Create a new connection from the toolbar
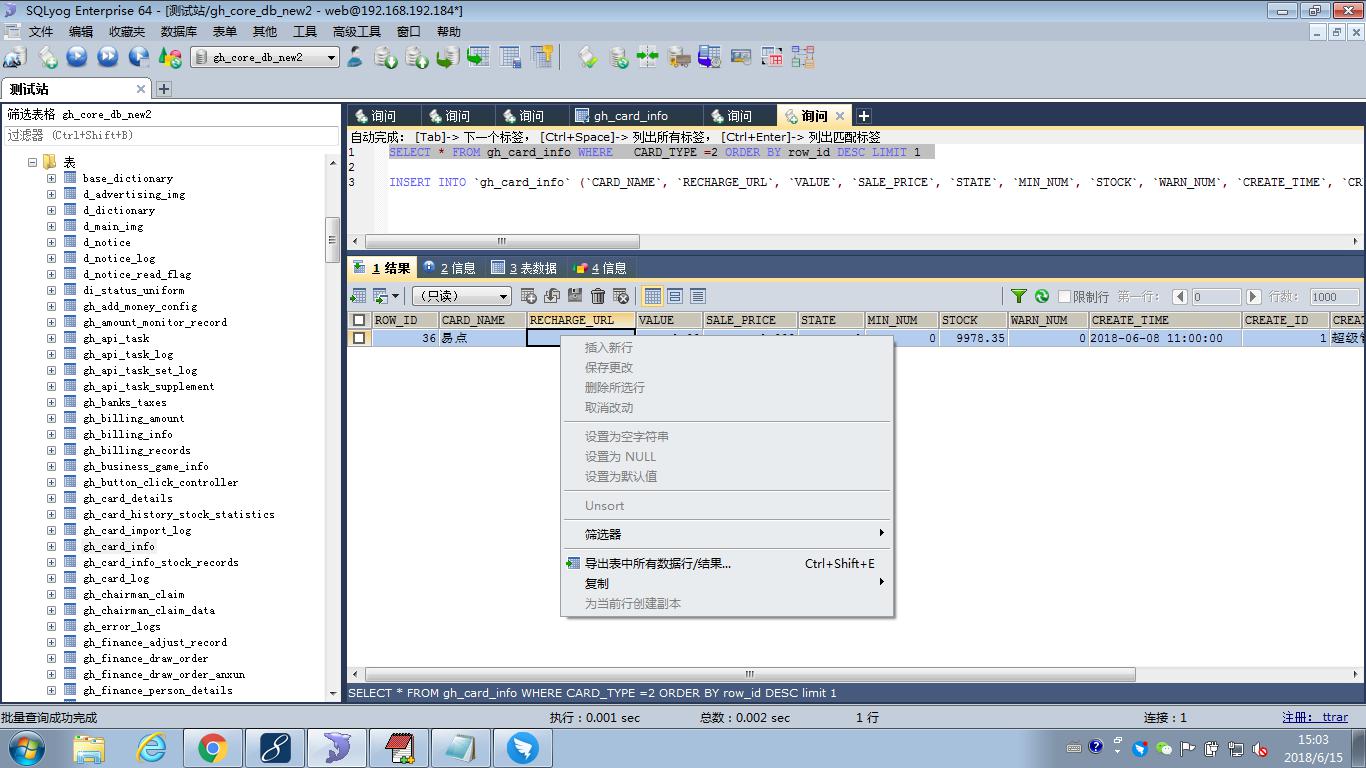Image resolution: width=1366 pixels, height=768 pixels. (x=15, y=57)
